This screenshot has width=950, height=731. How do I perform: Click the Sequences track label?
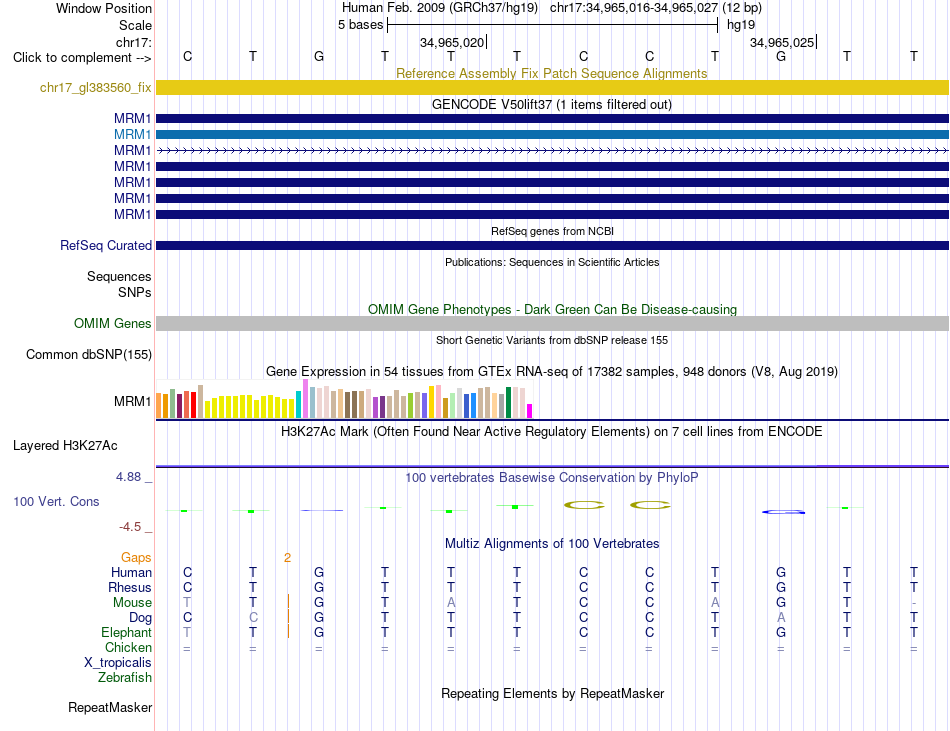click(x=119, y=277)
